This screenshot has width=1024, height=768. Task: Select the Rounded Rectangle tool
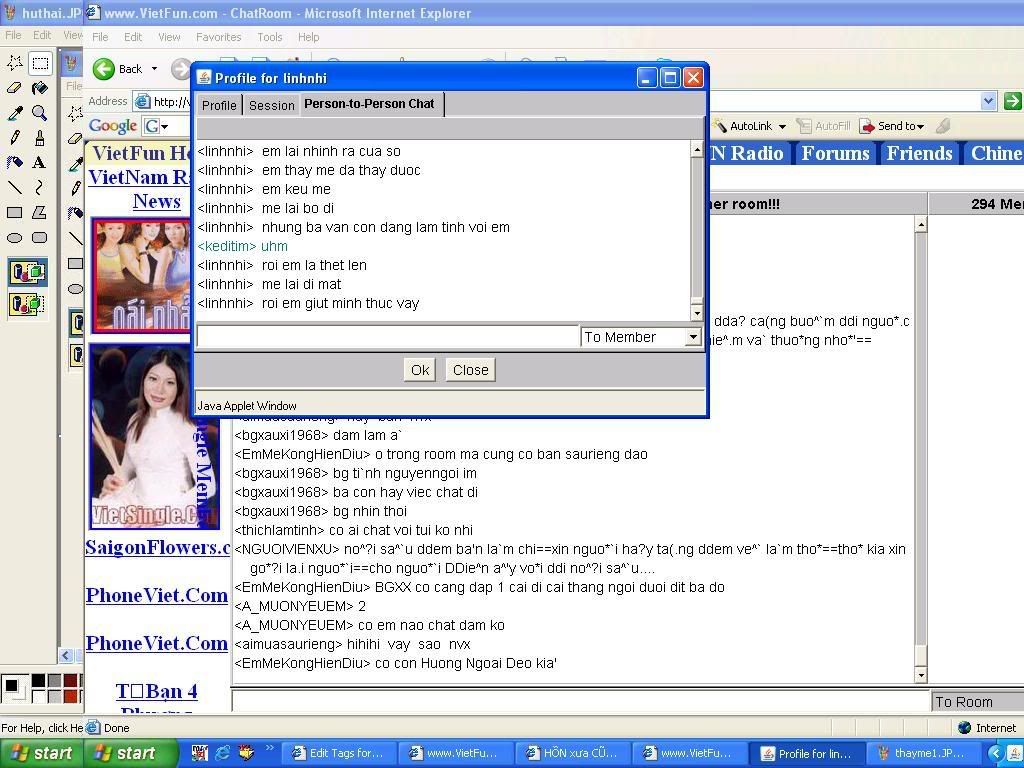coord(40,238)
